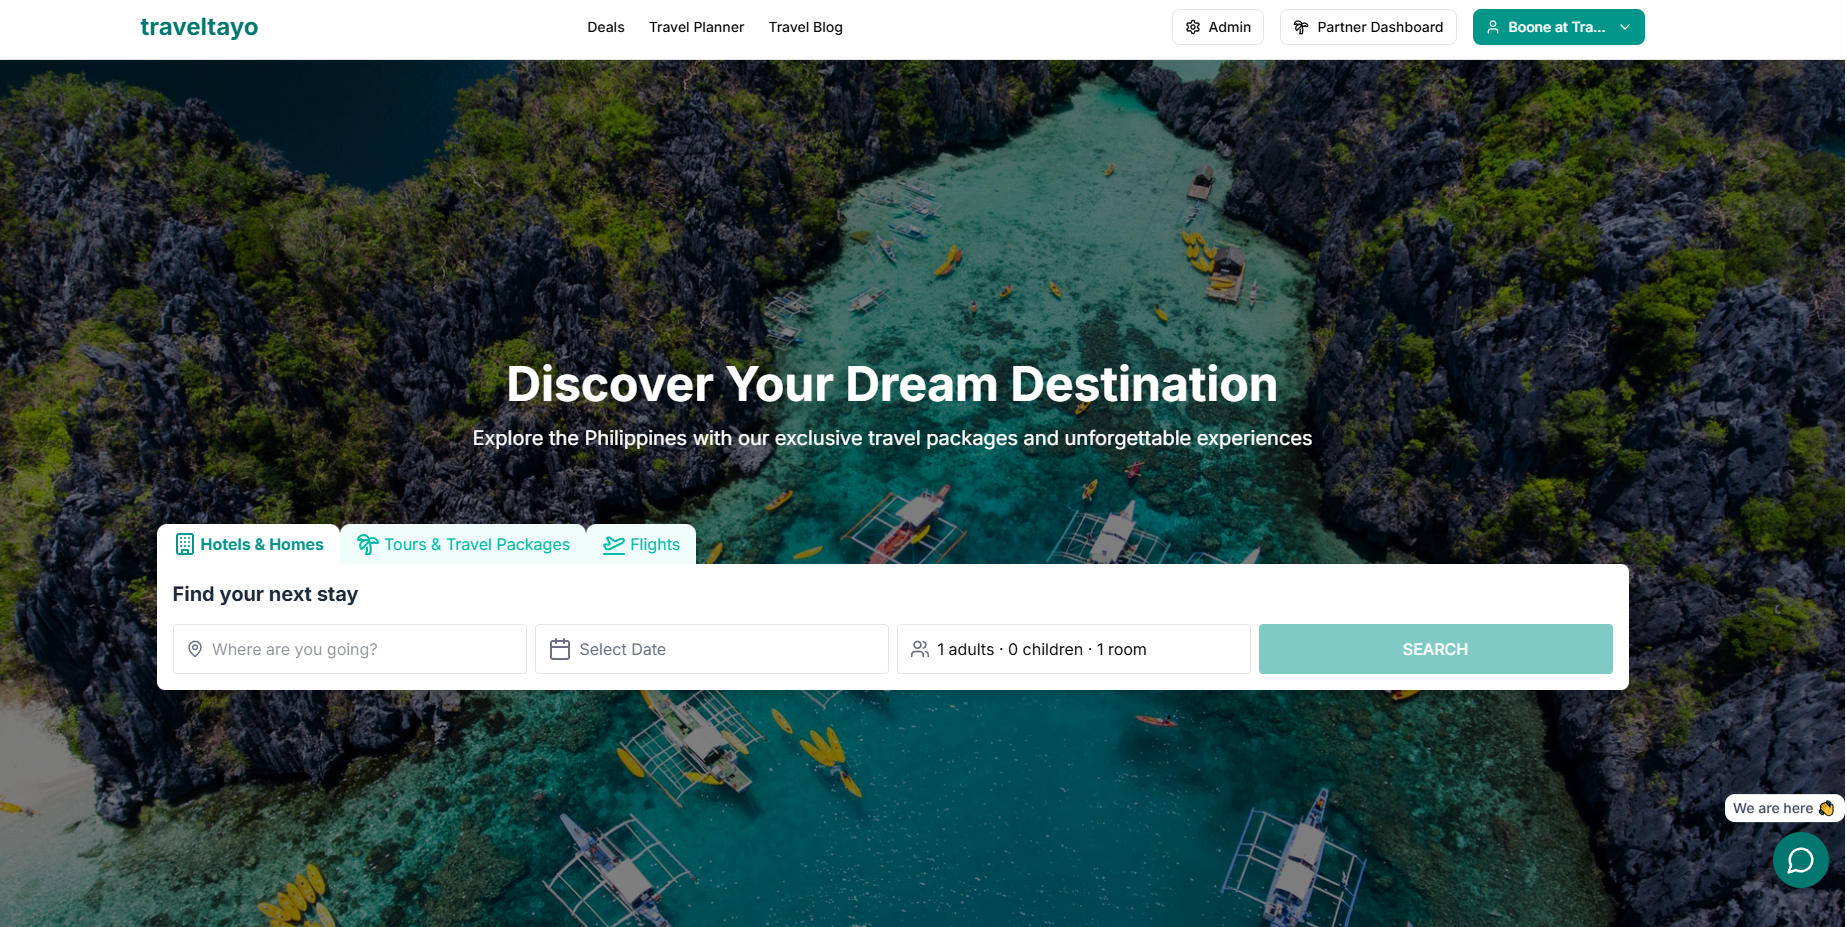Image resolution: width=1847 pixels, height=927 pixels.
Task: Click the calendar icon
Action: 560,649
